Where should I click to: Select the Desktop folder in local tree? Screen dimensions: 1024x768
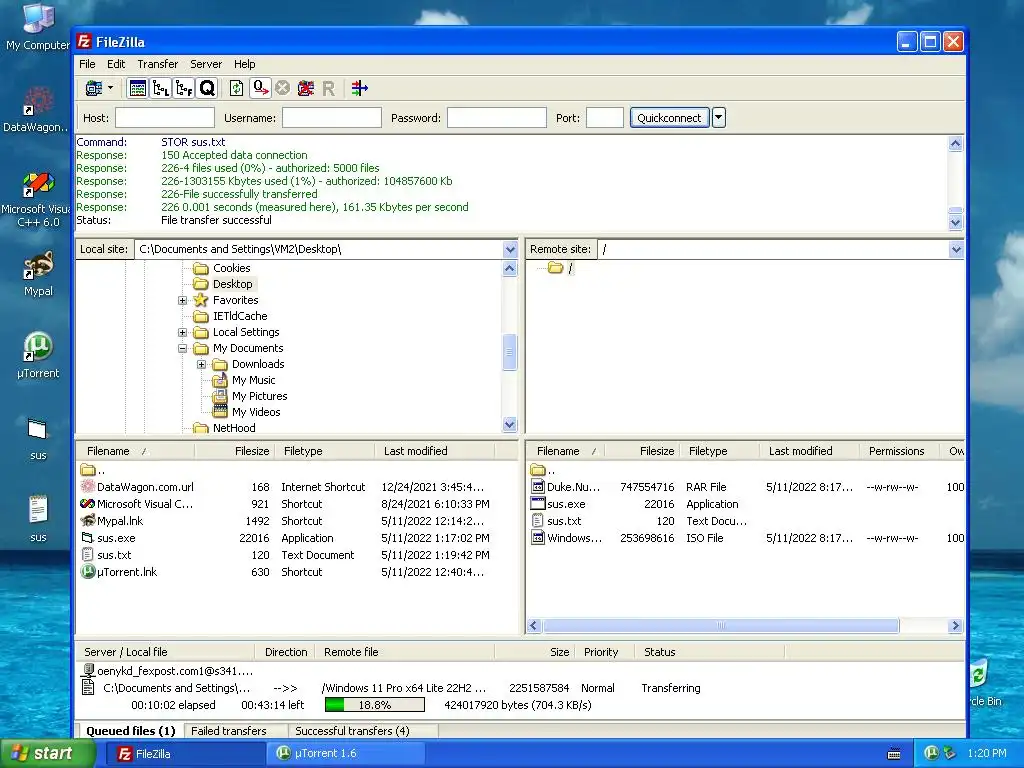232,284
